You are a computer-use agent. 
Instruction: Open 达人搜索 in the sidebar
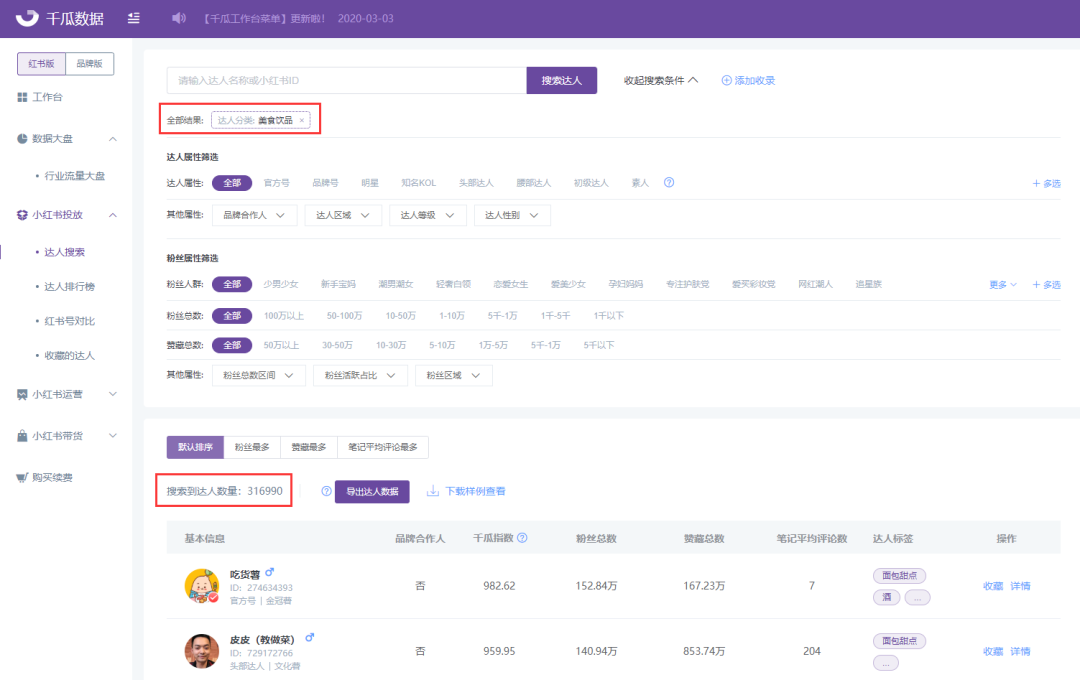65,252
